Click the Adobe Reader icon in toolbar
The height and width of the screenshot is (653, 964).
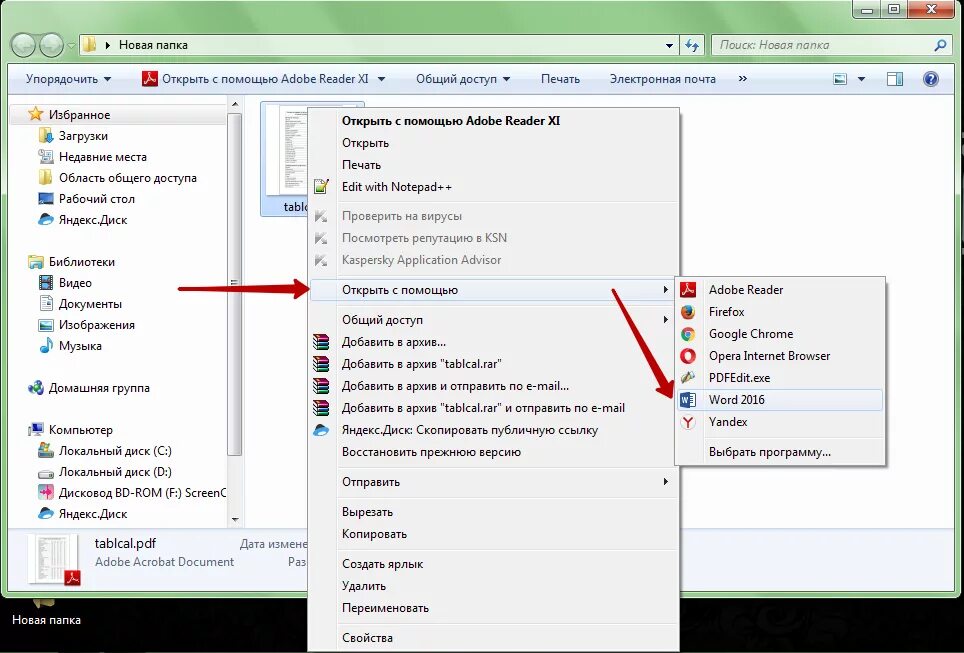(x=149, y=79)
